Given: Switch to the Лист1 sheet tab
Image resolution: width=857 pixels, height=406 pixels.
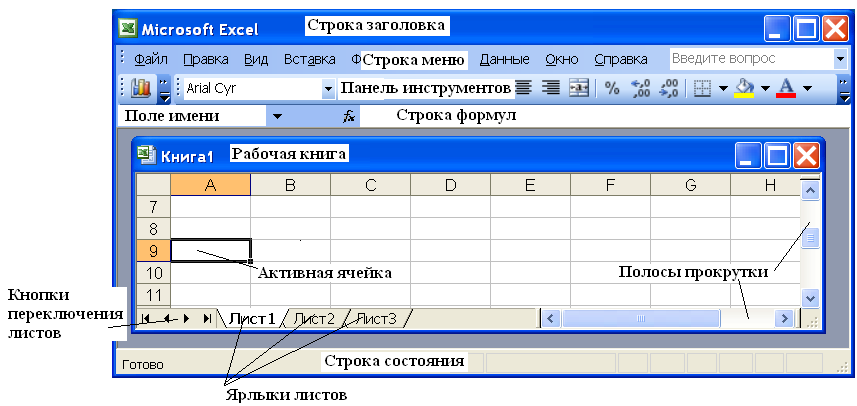Looking at the screenshot, I should tap(251, 319).
